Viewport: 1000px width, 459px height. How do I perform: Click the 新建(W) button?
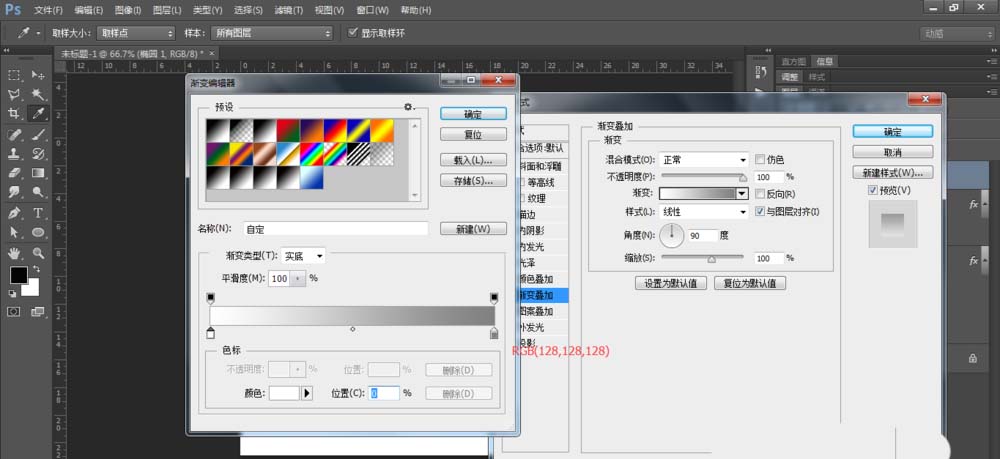pyautogui.click(x=473, y=229)
